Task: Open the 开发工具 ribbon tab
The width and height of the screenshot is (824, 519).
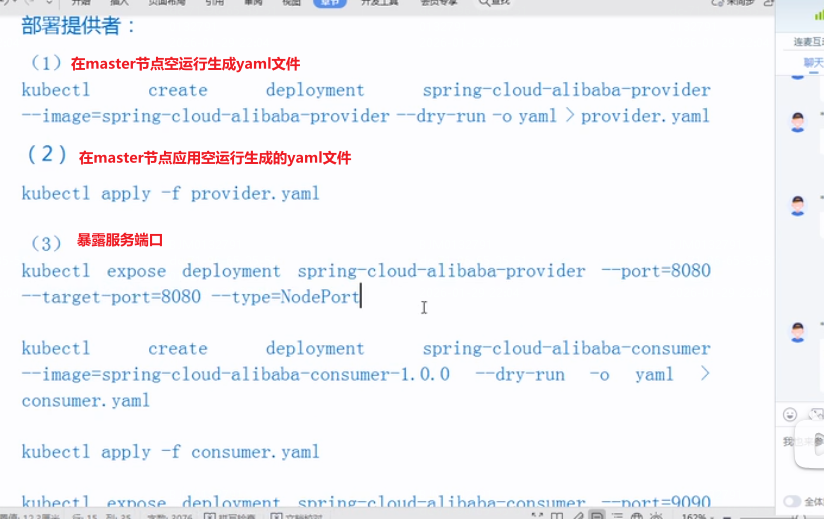Action: (x=379, y=3)
